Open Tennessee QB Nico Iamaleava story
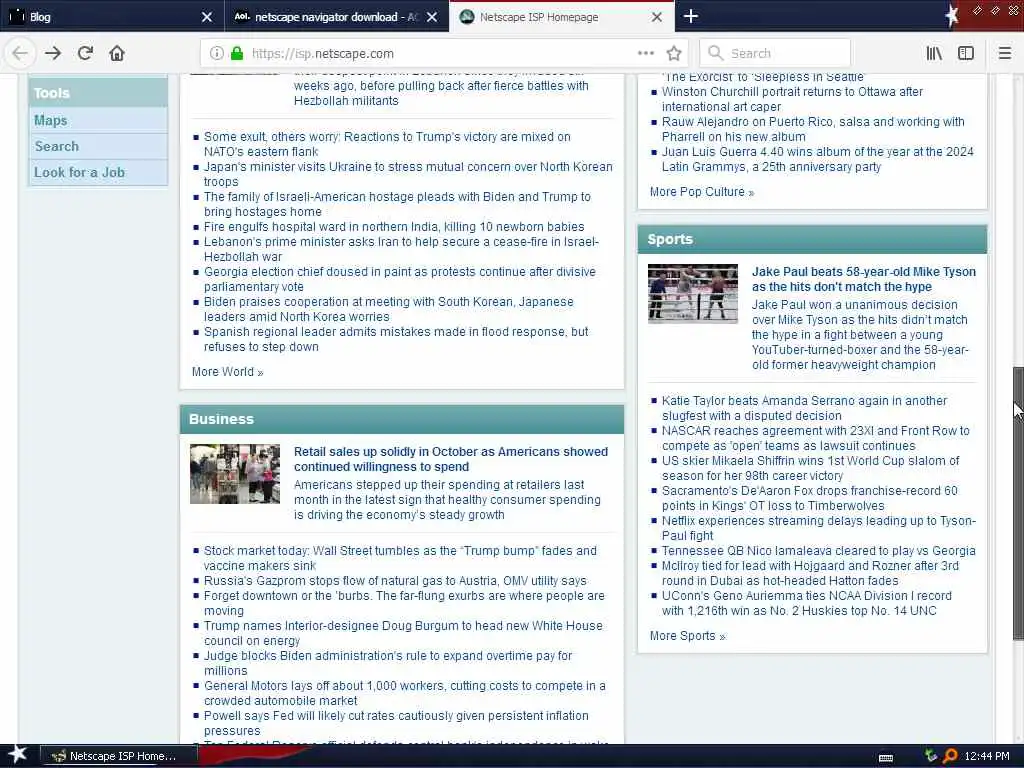Image resolution: width=1024 pixels, height=768 pixels. coord(818,551)
